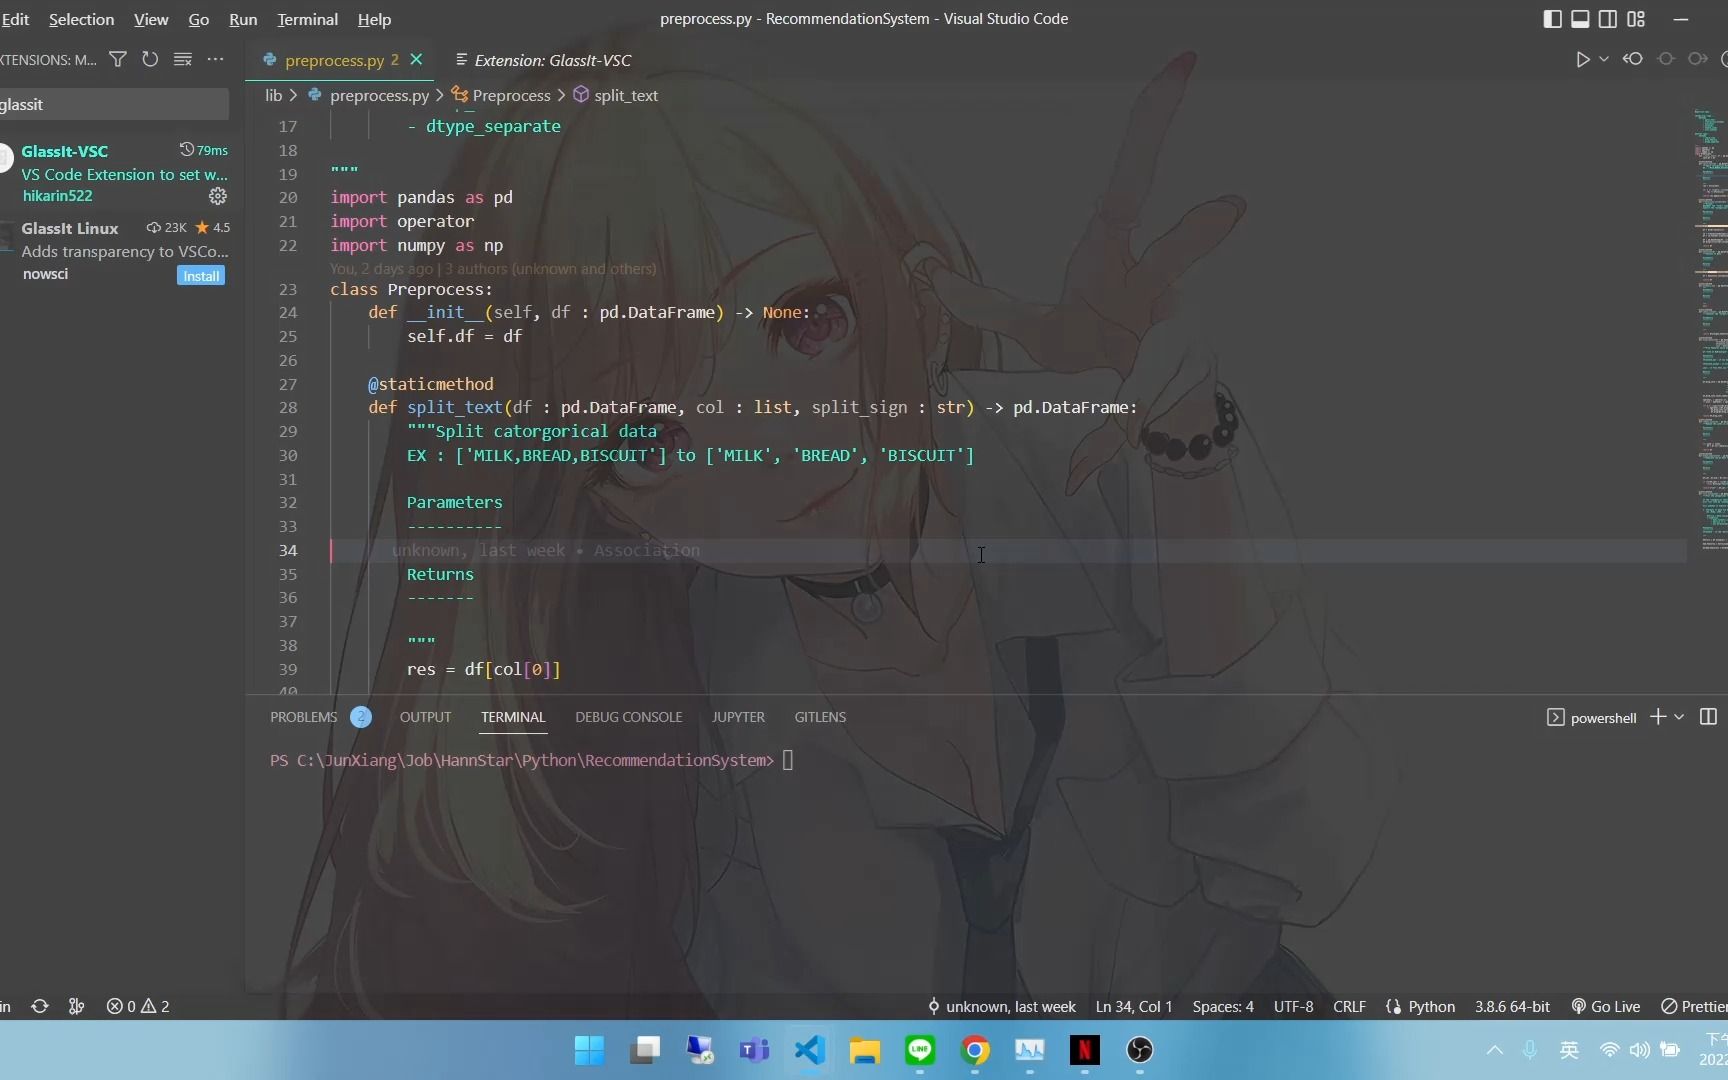Open extensions More Actions menu

pos(216,59)
